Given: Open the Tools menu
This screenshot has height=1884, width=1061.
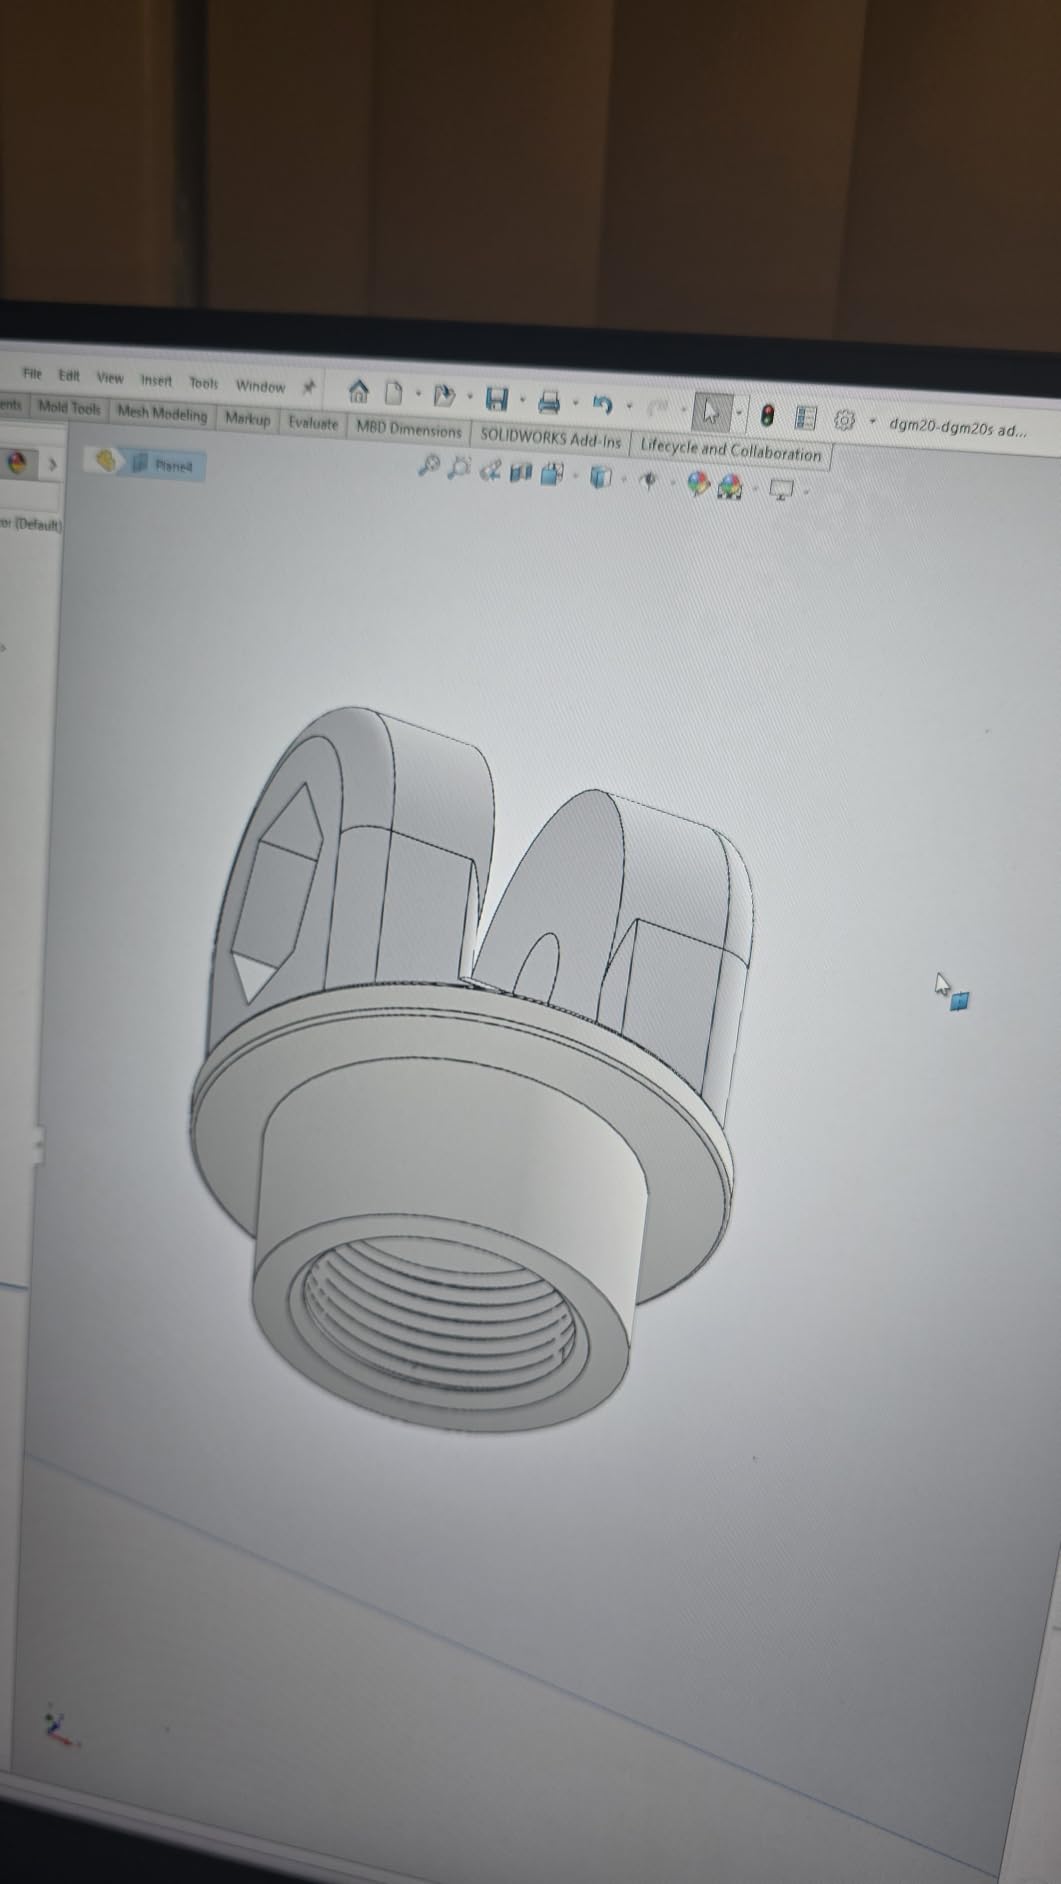Looking at the screenshot, I should click(204, 383).
